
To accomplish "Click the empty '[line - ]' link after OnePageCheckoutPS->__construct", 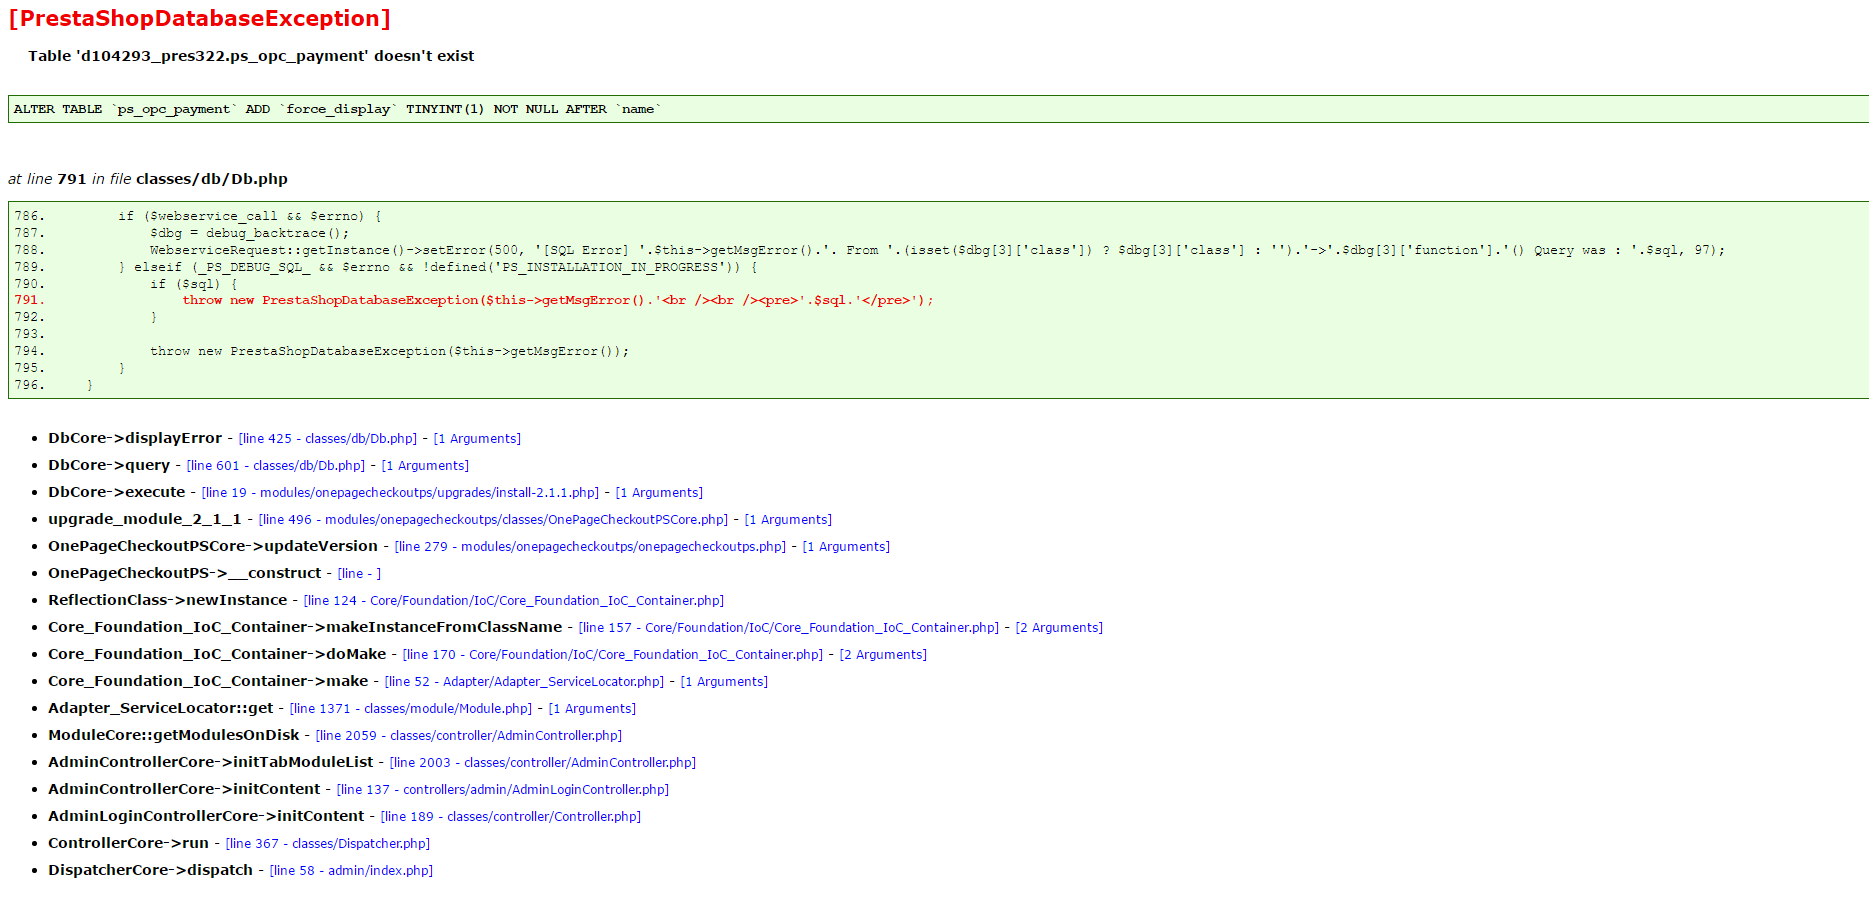I will pyautogui.click(x=359, y=574).
